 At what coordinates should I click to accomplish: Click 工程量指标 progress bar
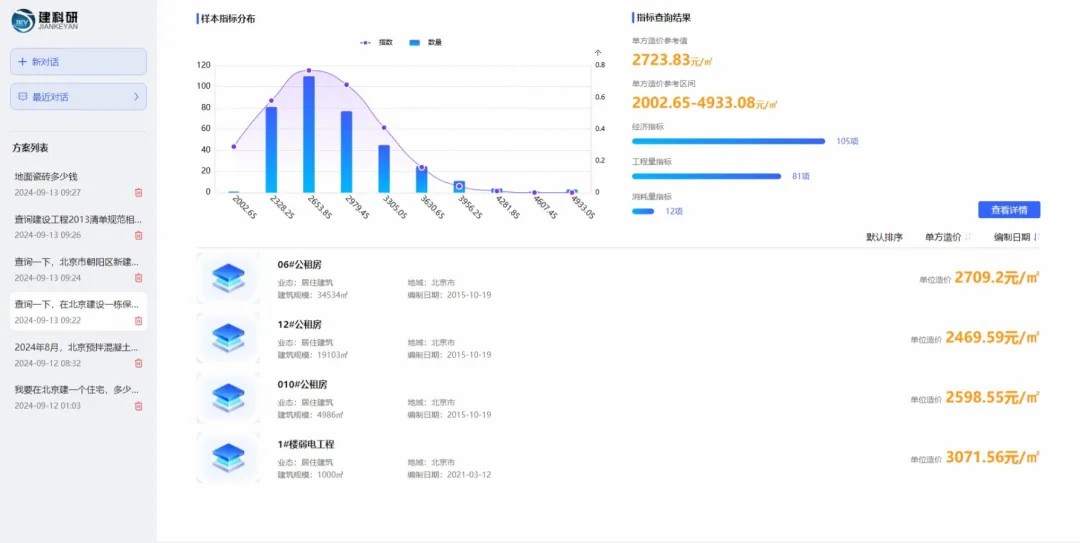[707, 176]
